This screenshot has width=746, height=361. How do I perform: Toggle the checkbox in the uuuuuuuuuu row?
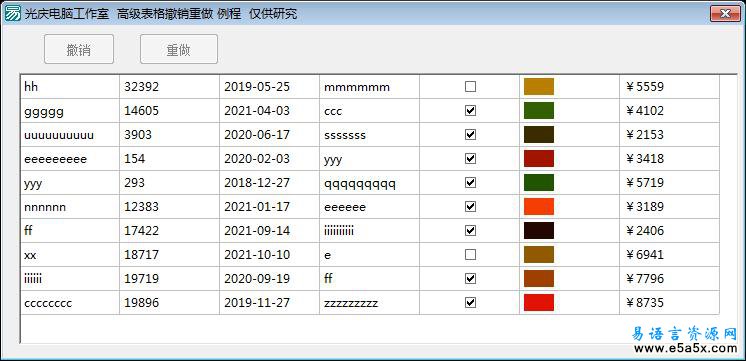[x=470, y=135]
